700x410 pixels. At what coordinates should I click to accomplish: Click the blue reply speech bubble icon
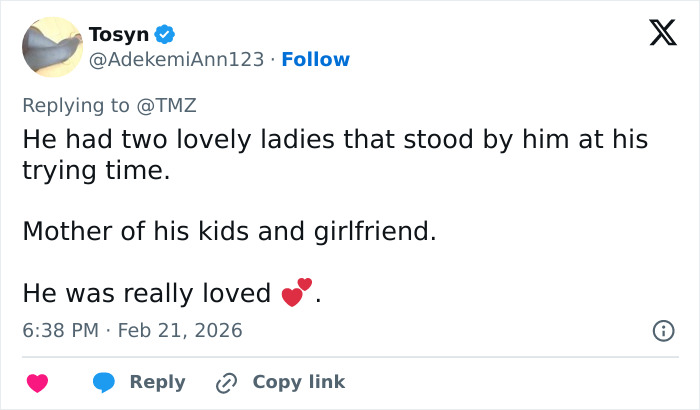pos(103,382)
